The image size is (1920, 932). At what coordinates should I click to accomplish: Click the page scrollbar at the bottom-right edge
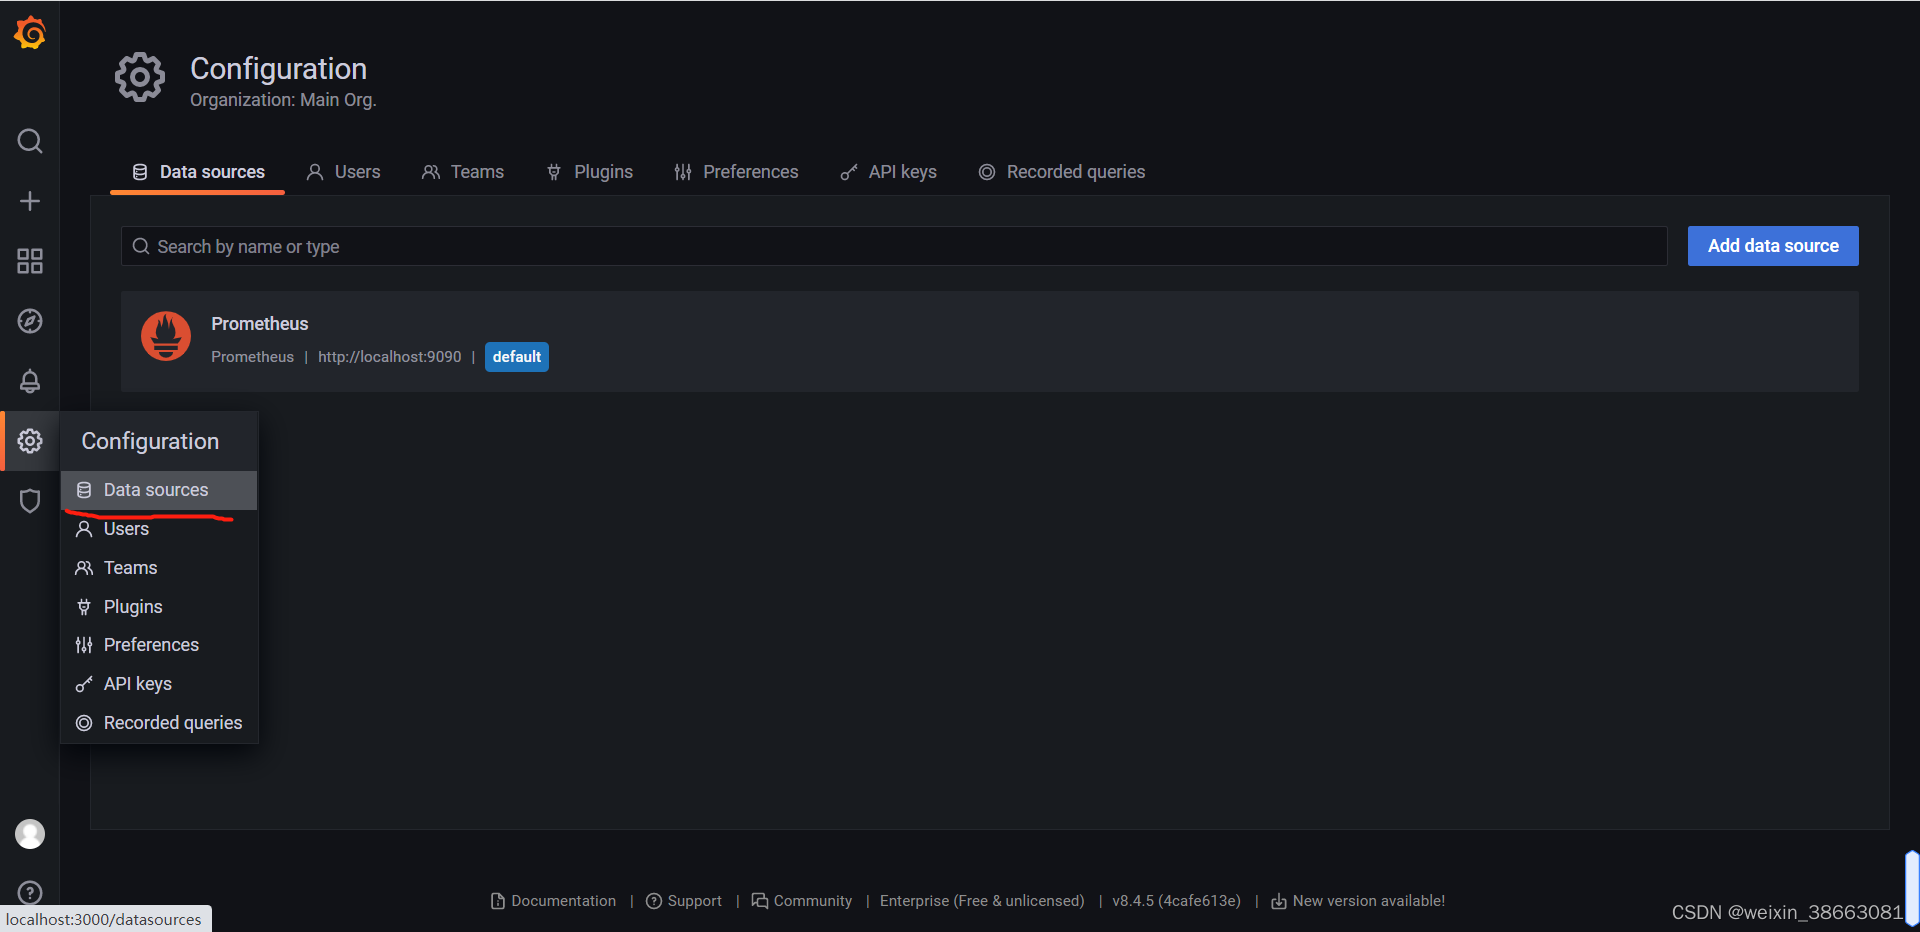[x=1912, y=889]
